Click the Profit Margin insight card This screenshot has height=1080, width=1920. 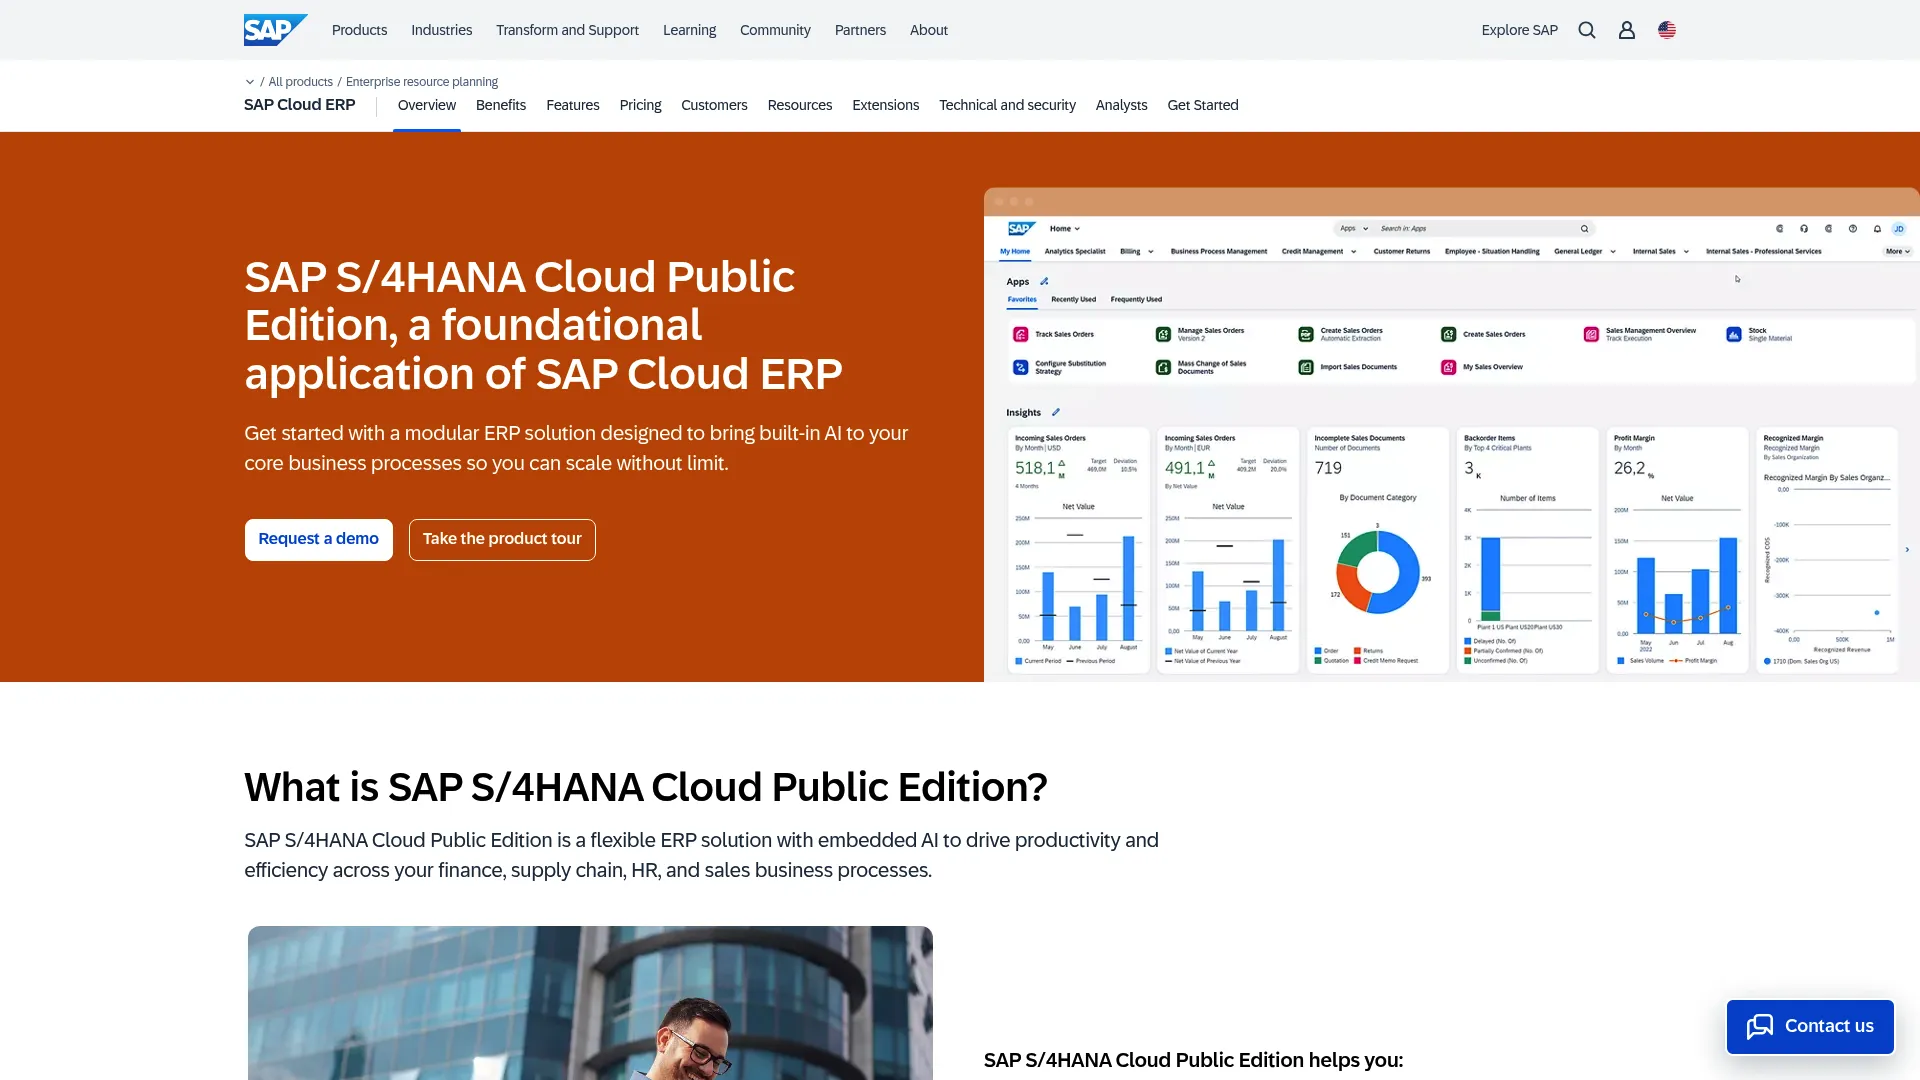click(1677, 550)
